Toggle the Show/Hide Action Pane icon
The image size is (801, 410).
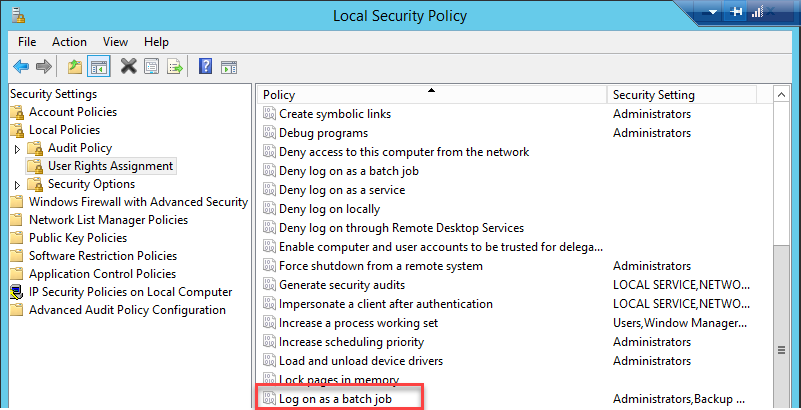pyautogui.click(x=229, y=67)
